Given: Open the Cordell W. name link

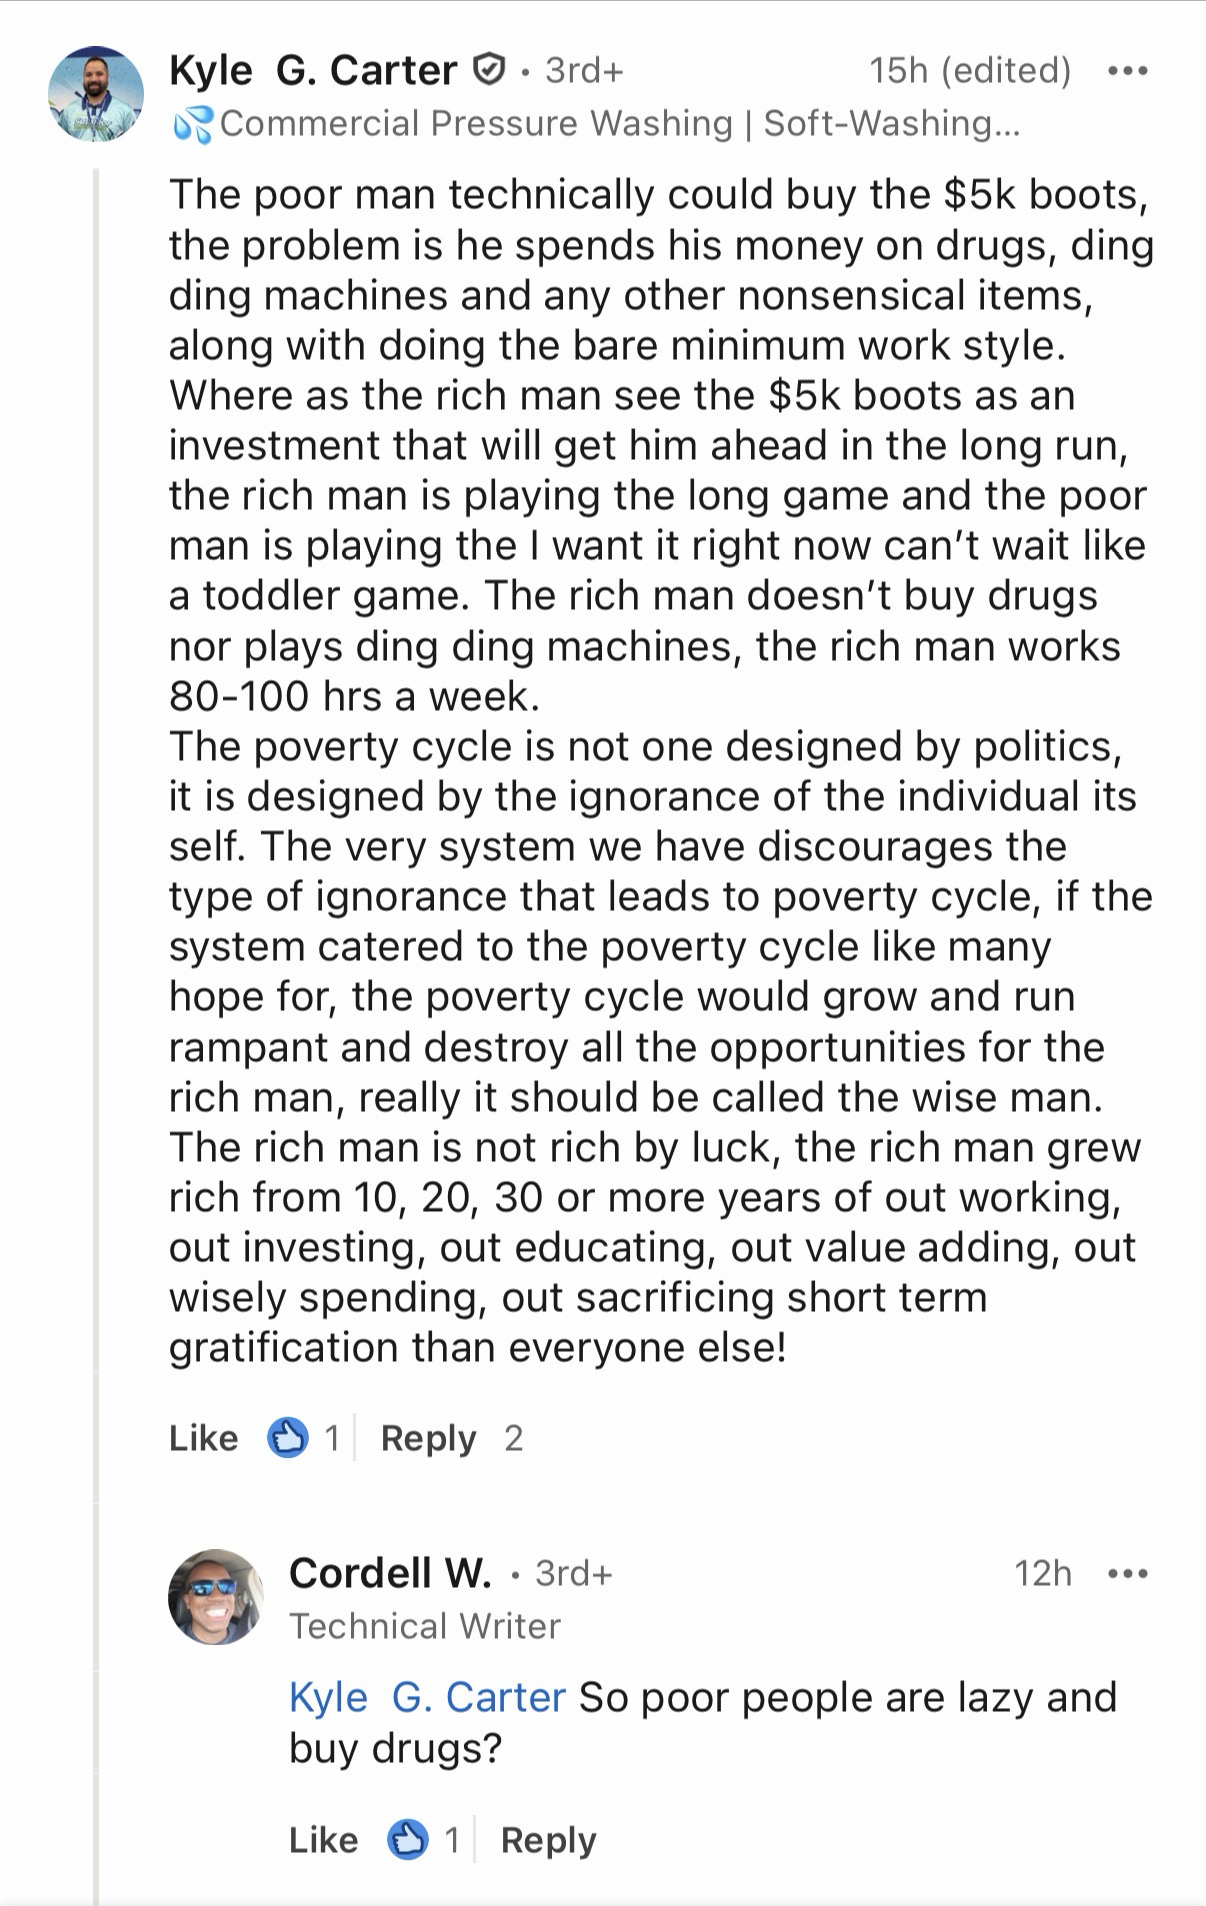Looking at the screenshot, I should [x=390, y=1573].
